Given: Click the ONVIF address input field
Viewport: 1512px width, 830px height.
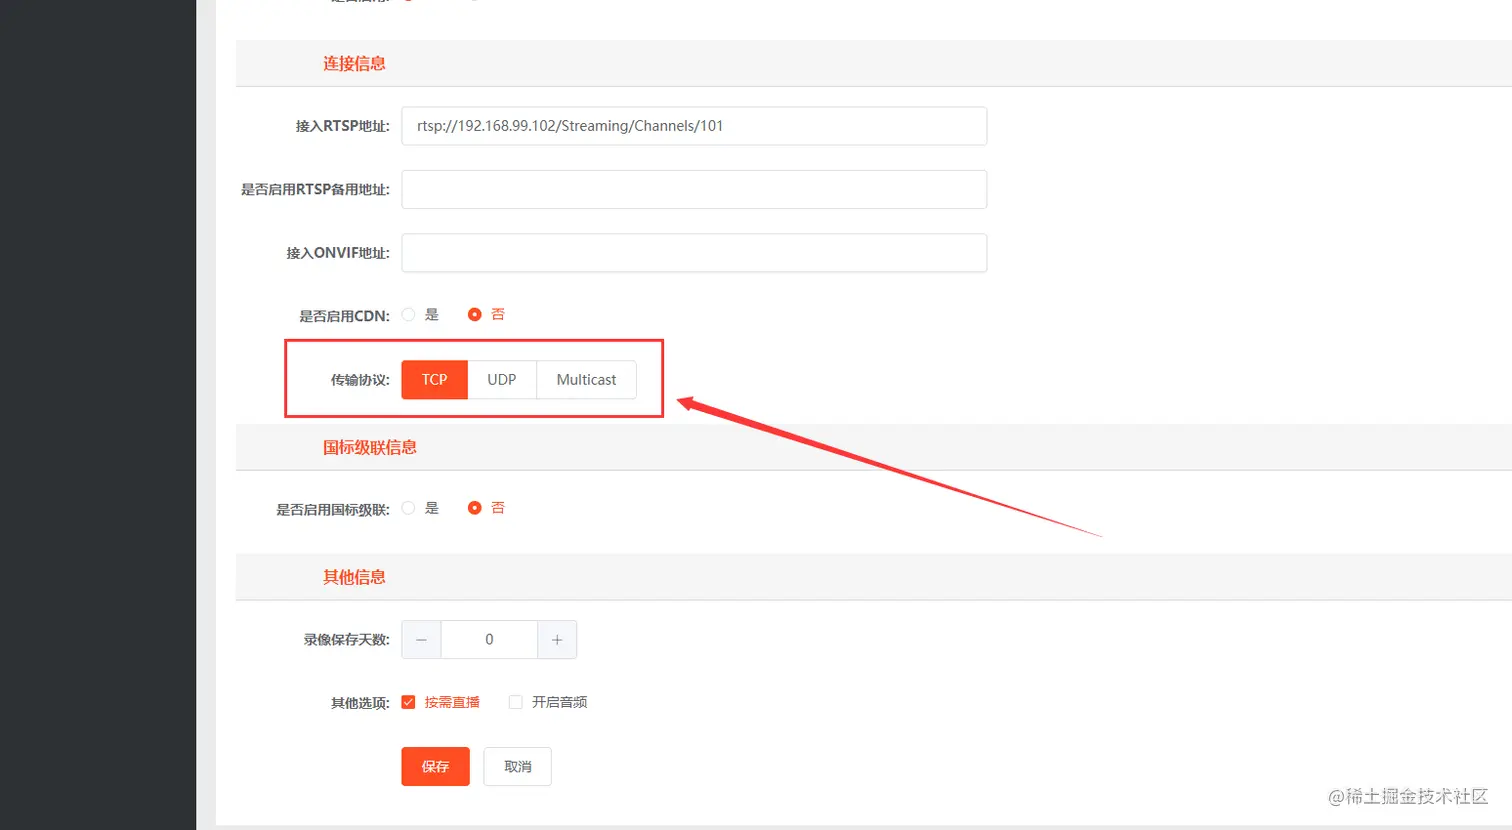Looking at the screenshot, I should (694, 253).
